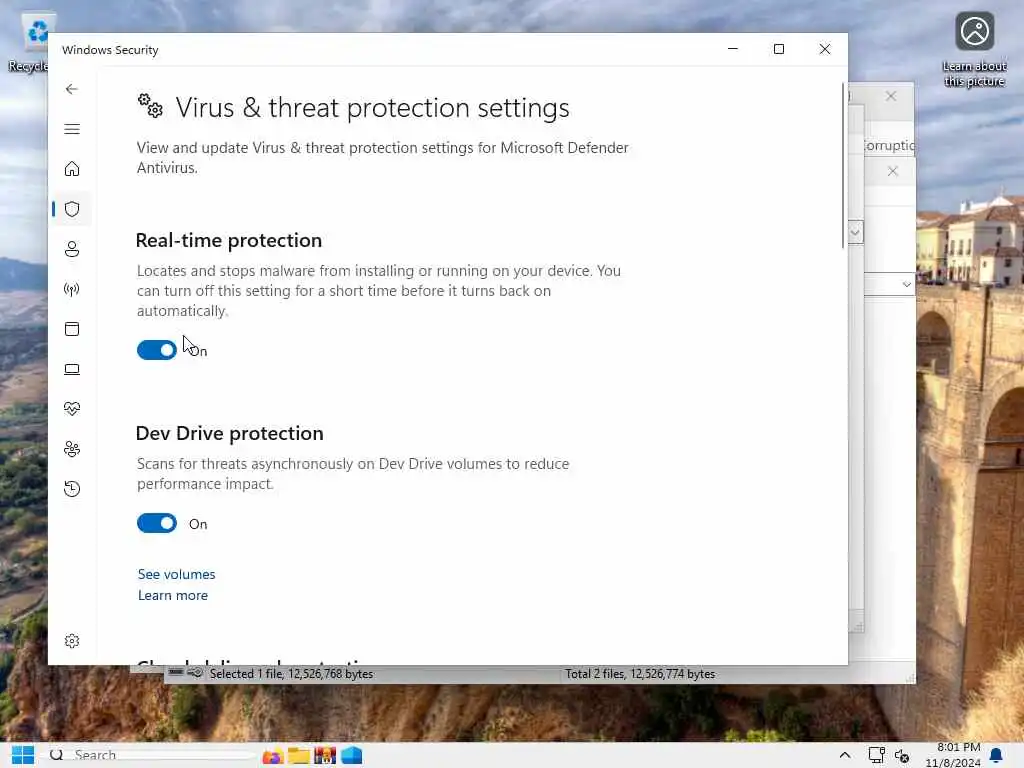This screenshot has height=768, width=1024.
Task: Click the Dev Drive protection heading
Action: (229, 433)
